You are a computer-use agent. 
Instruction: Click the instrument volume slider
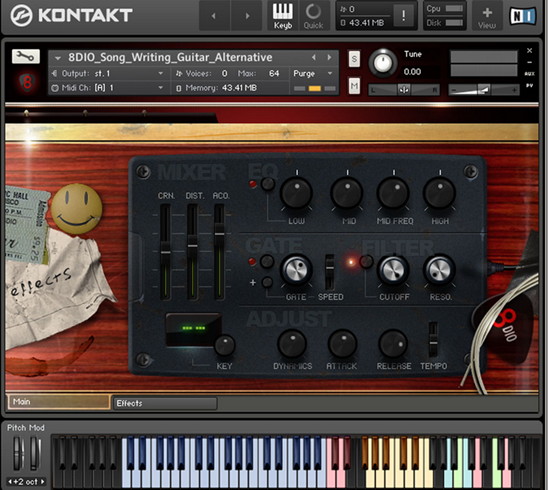[x=484, y=90]
